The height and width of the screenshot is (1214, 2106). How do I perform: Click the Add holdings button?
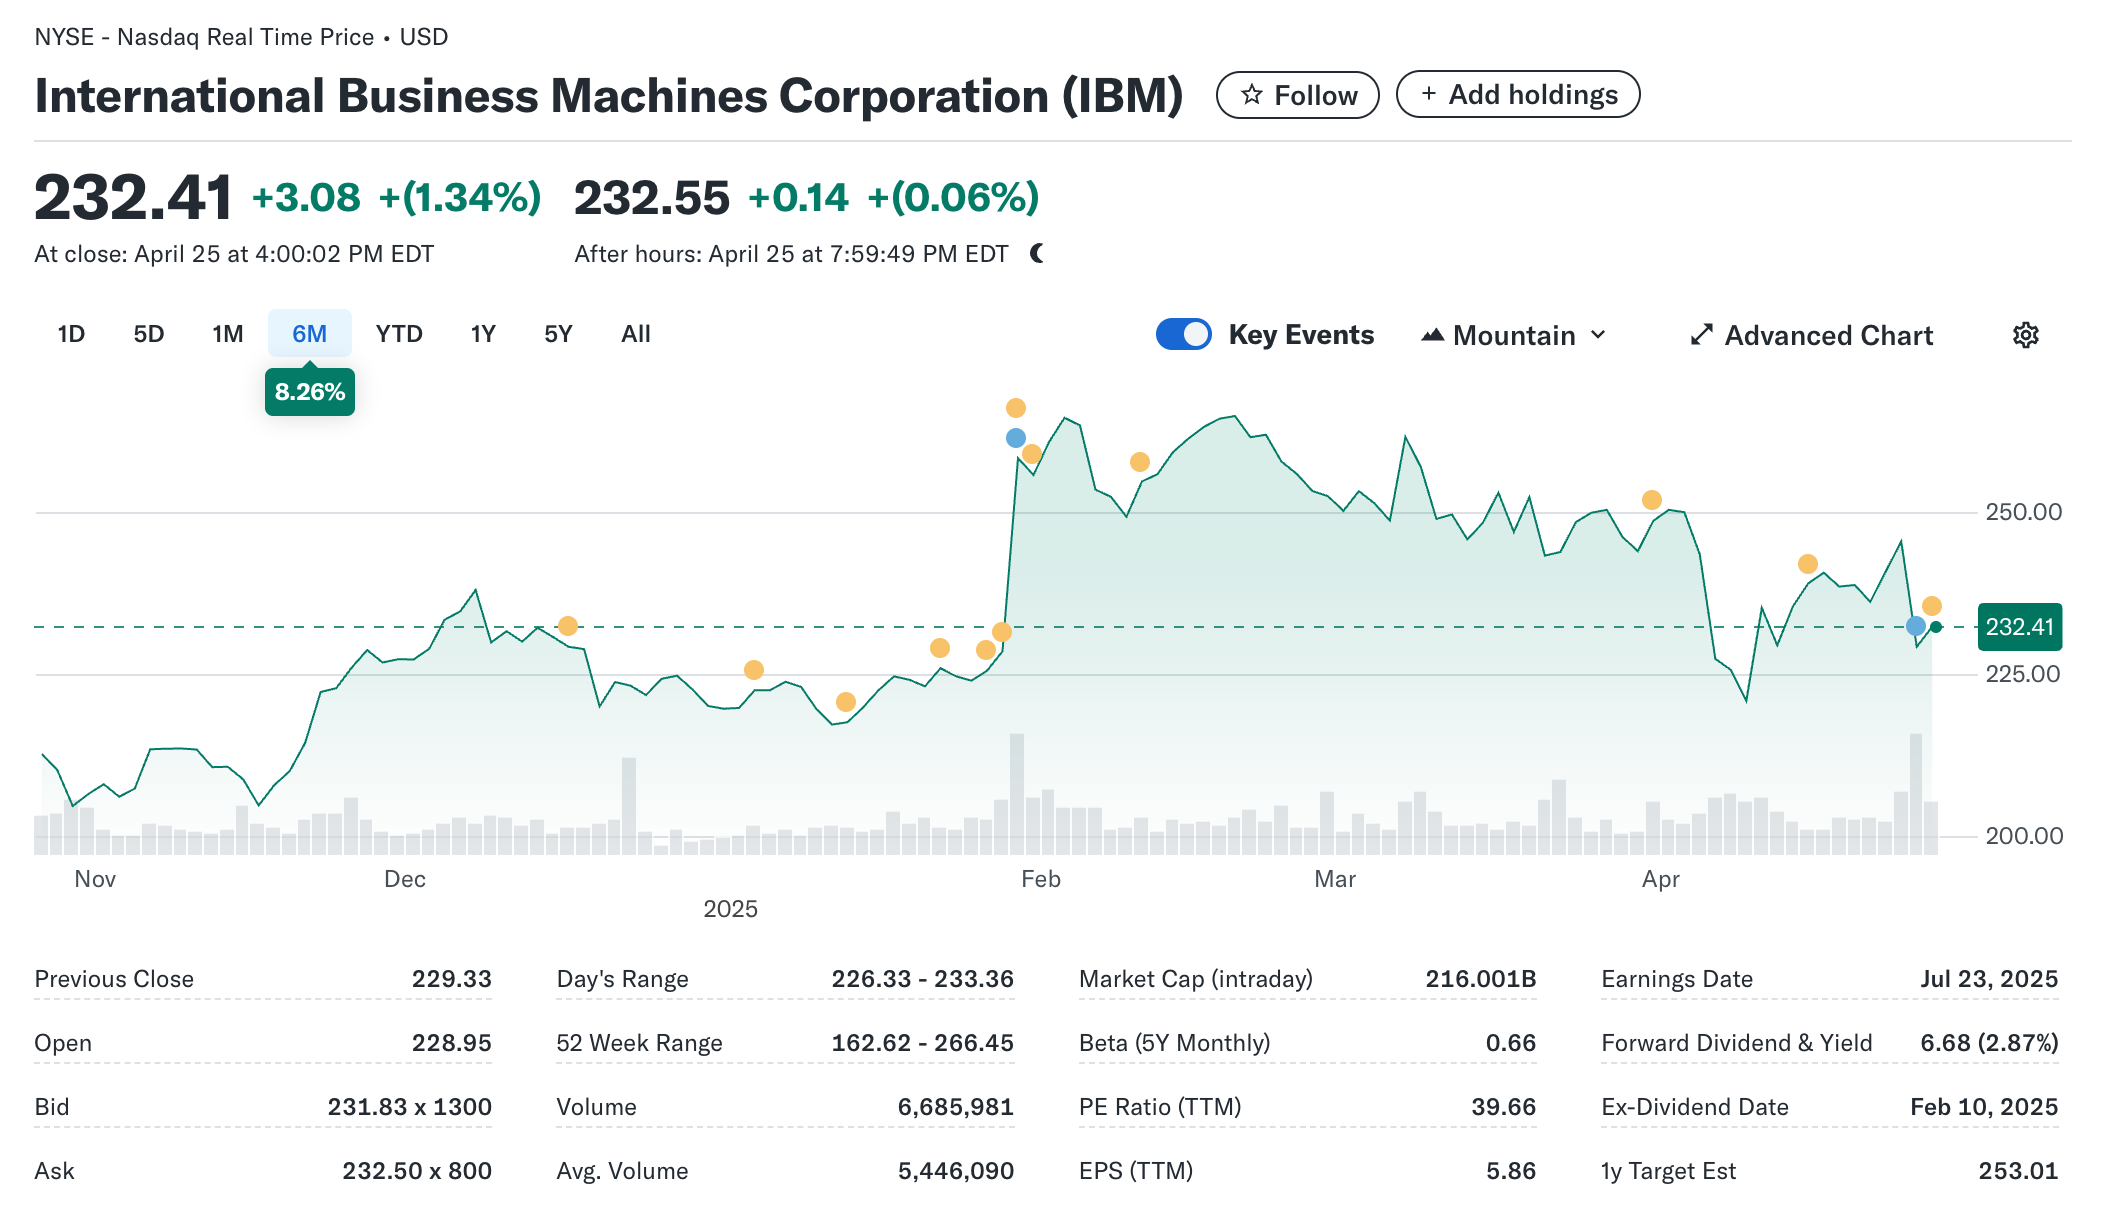point(1517,94)
